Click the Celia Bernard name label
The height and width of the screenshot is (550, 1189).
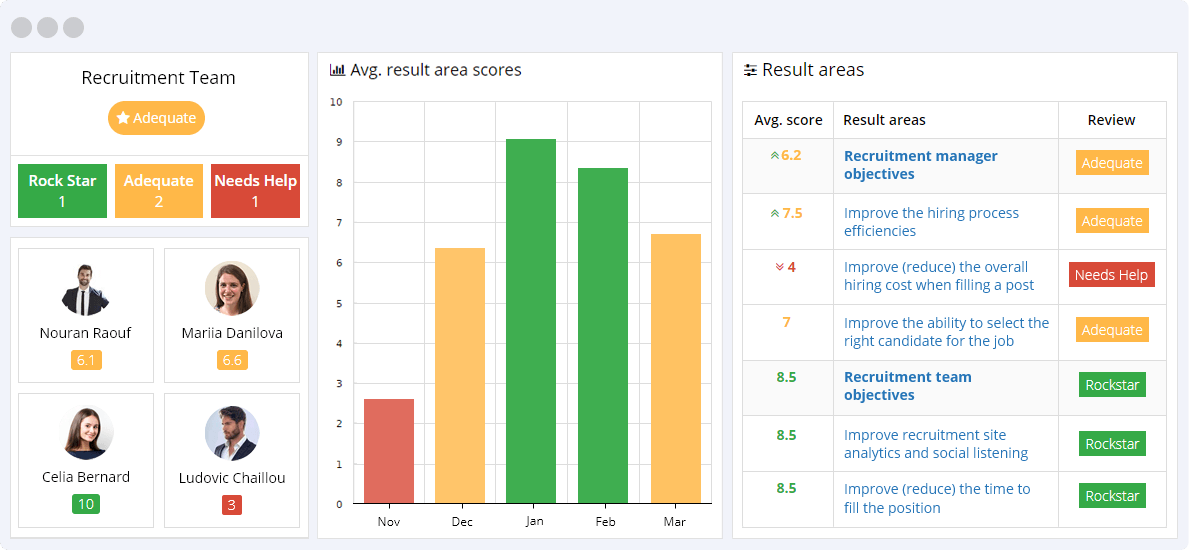click(86, 477)
